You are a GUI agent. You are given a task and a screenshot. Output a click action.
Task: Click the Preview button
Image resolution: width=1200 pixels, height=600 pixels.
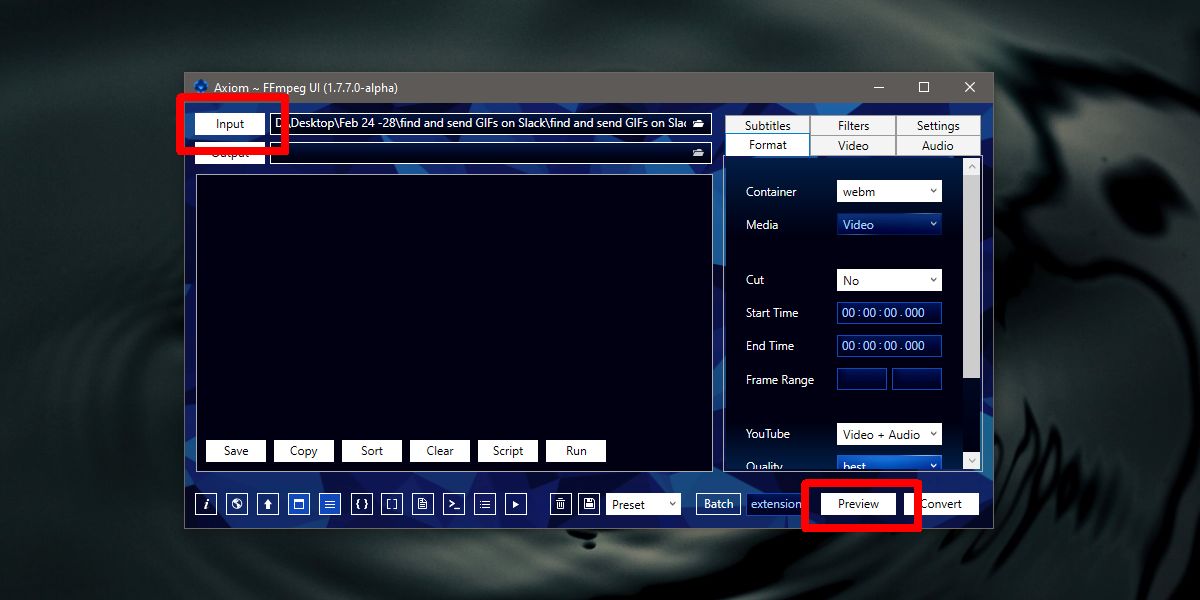pos(858,504)
